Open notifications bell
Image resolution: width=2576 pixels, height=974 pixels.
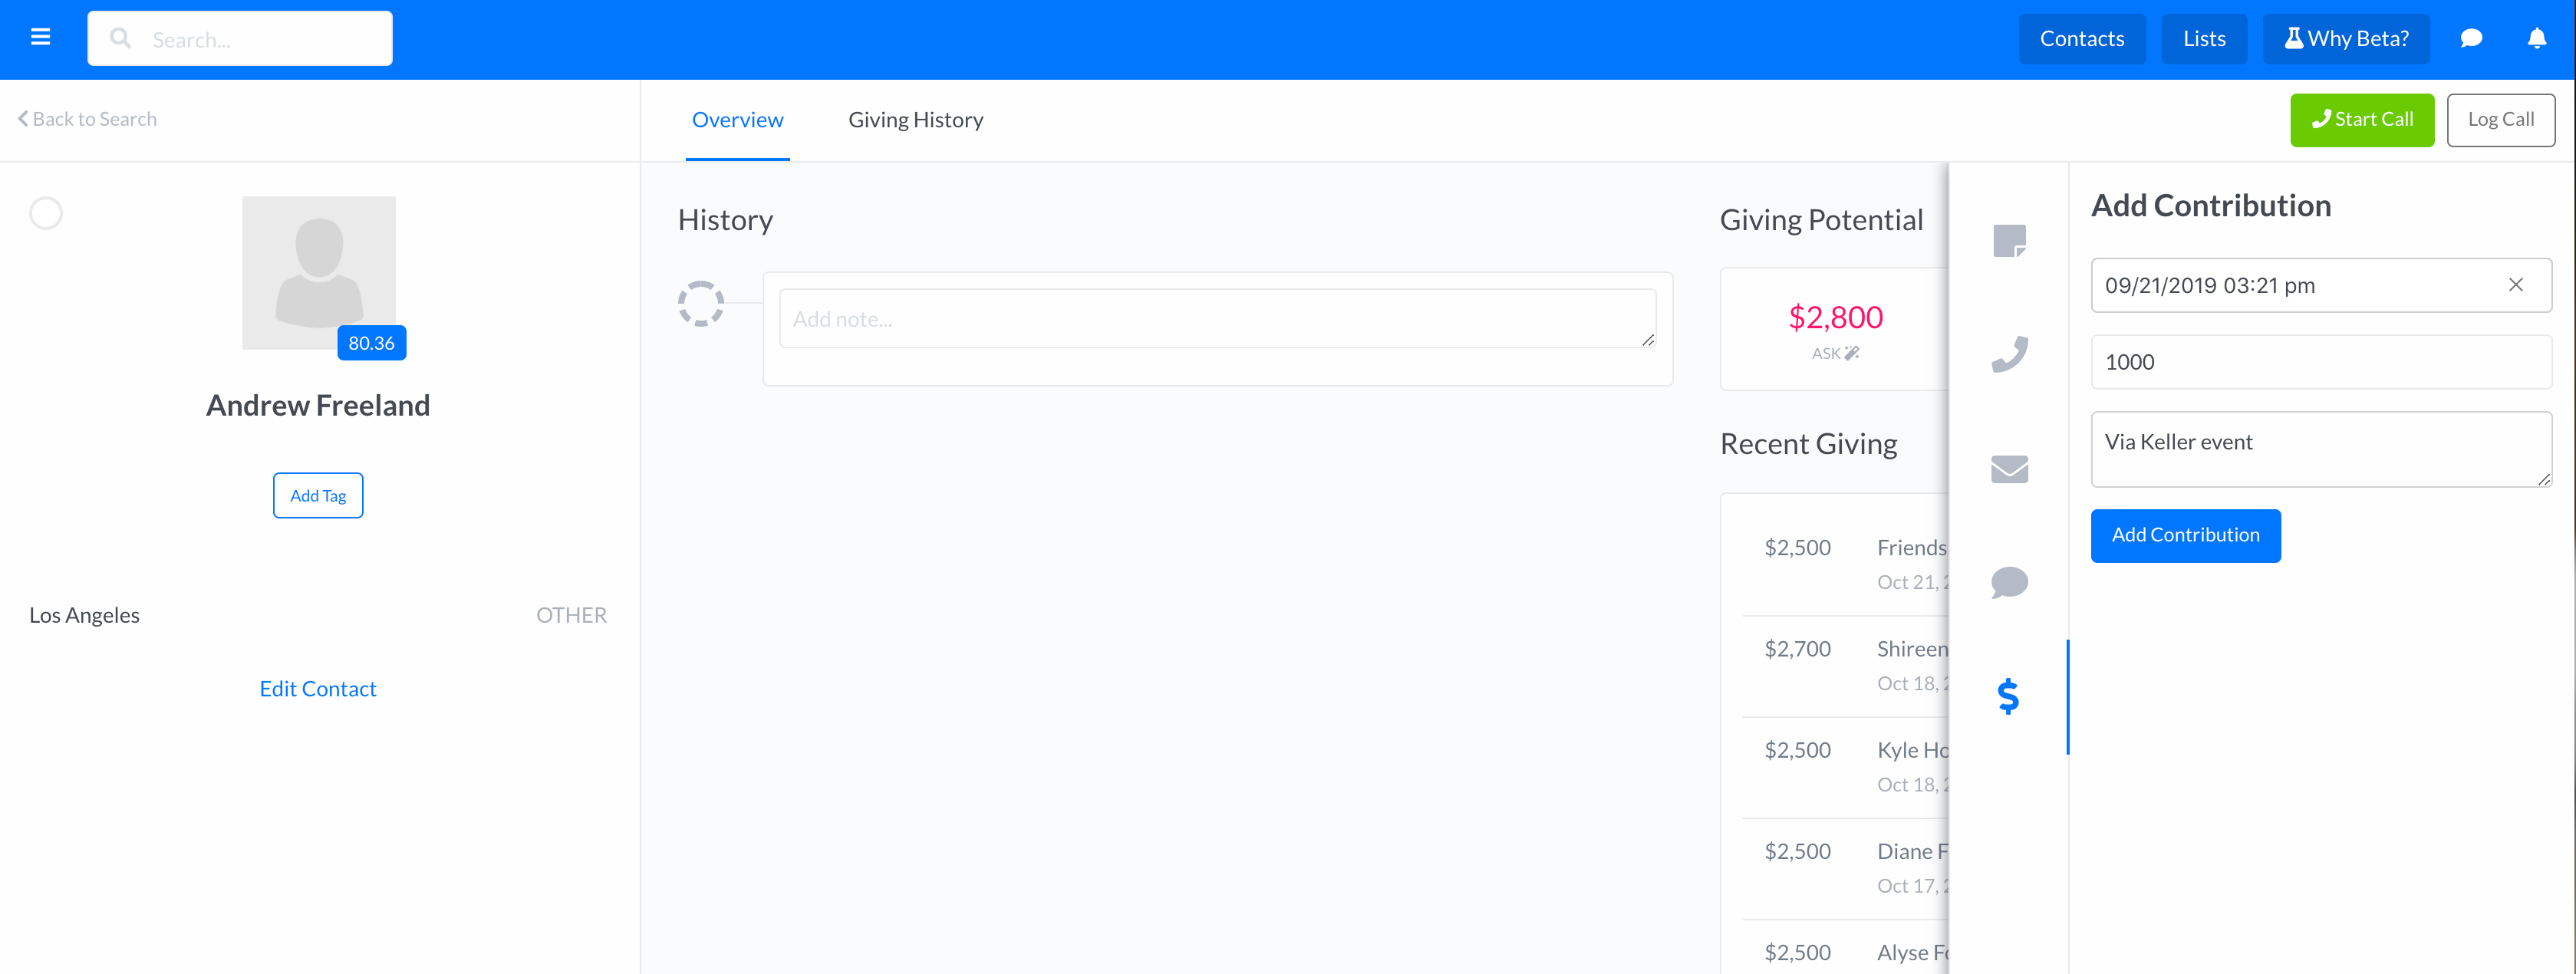[x=2537, y=38]
